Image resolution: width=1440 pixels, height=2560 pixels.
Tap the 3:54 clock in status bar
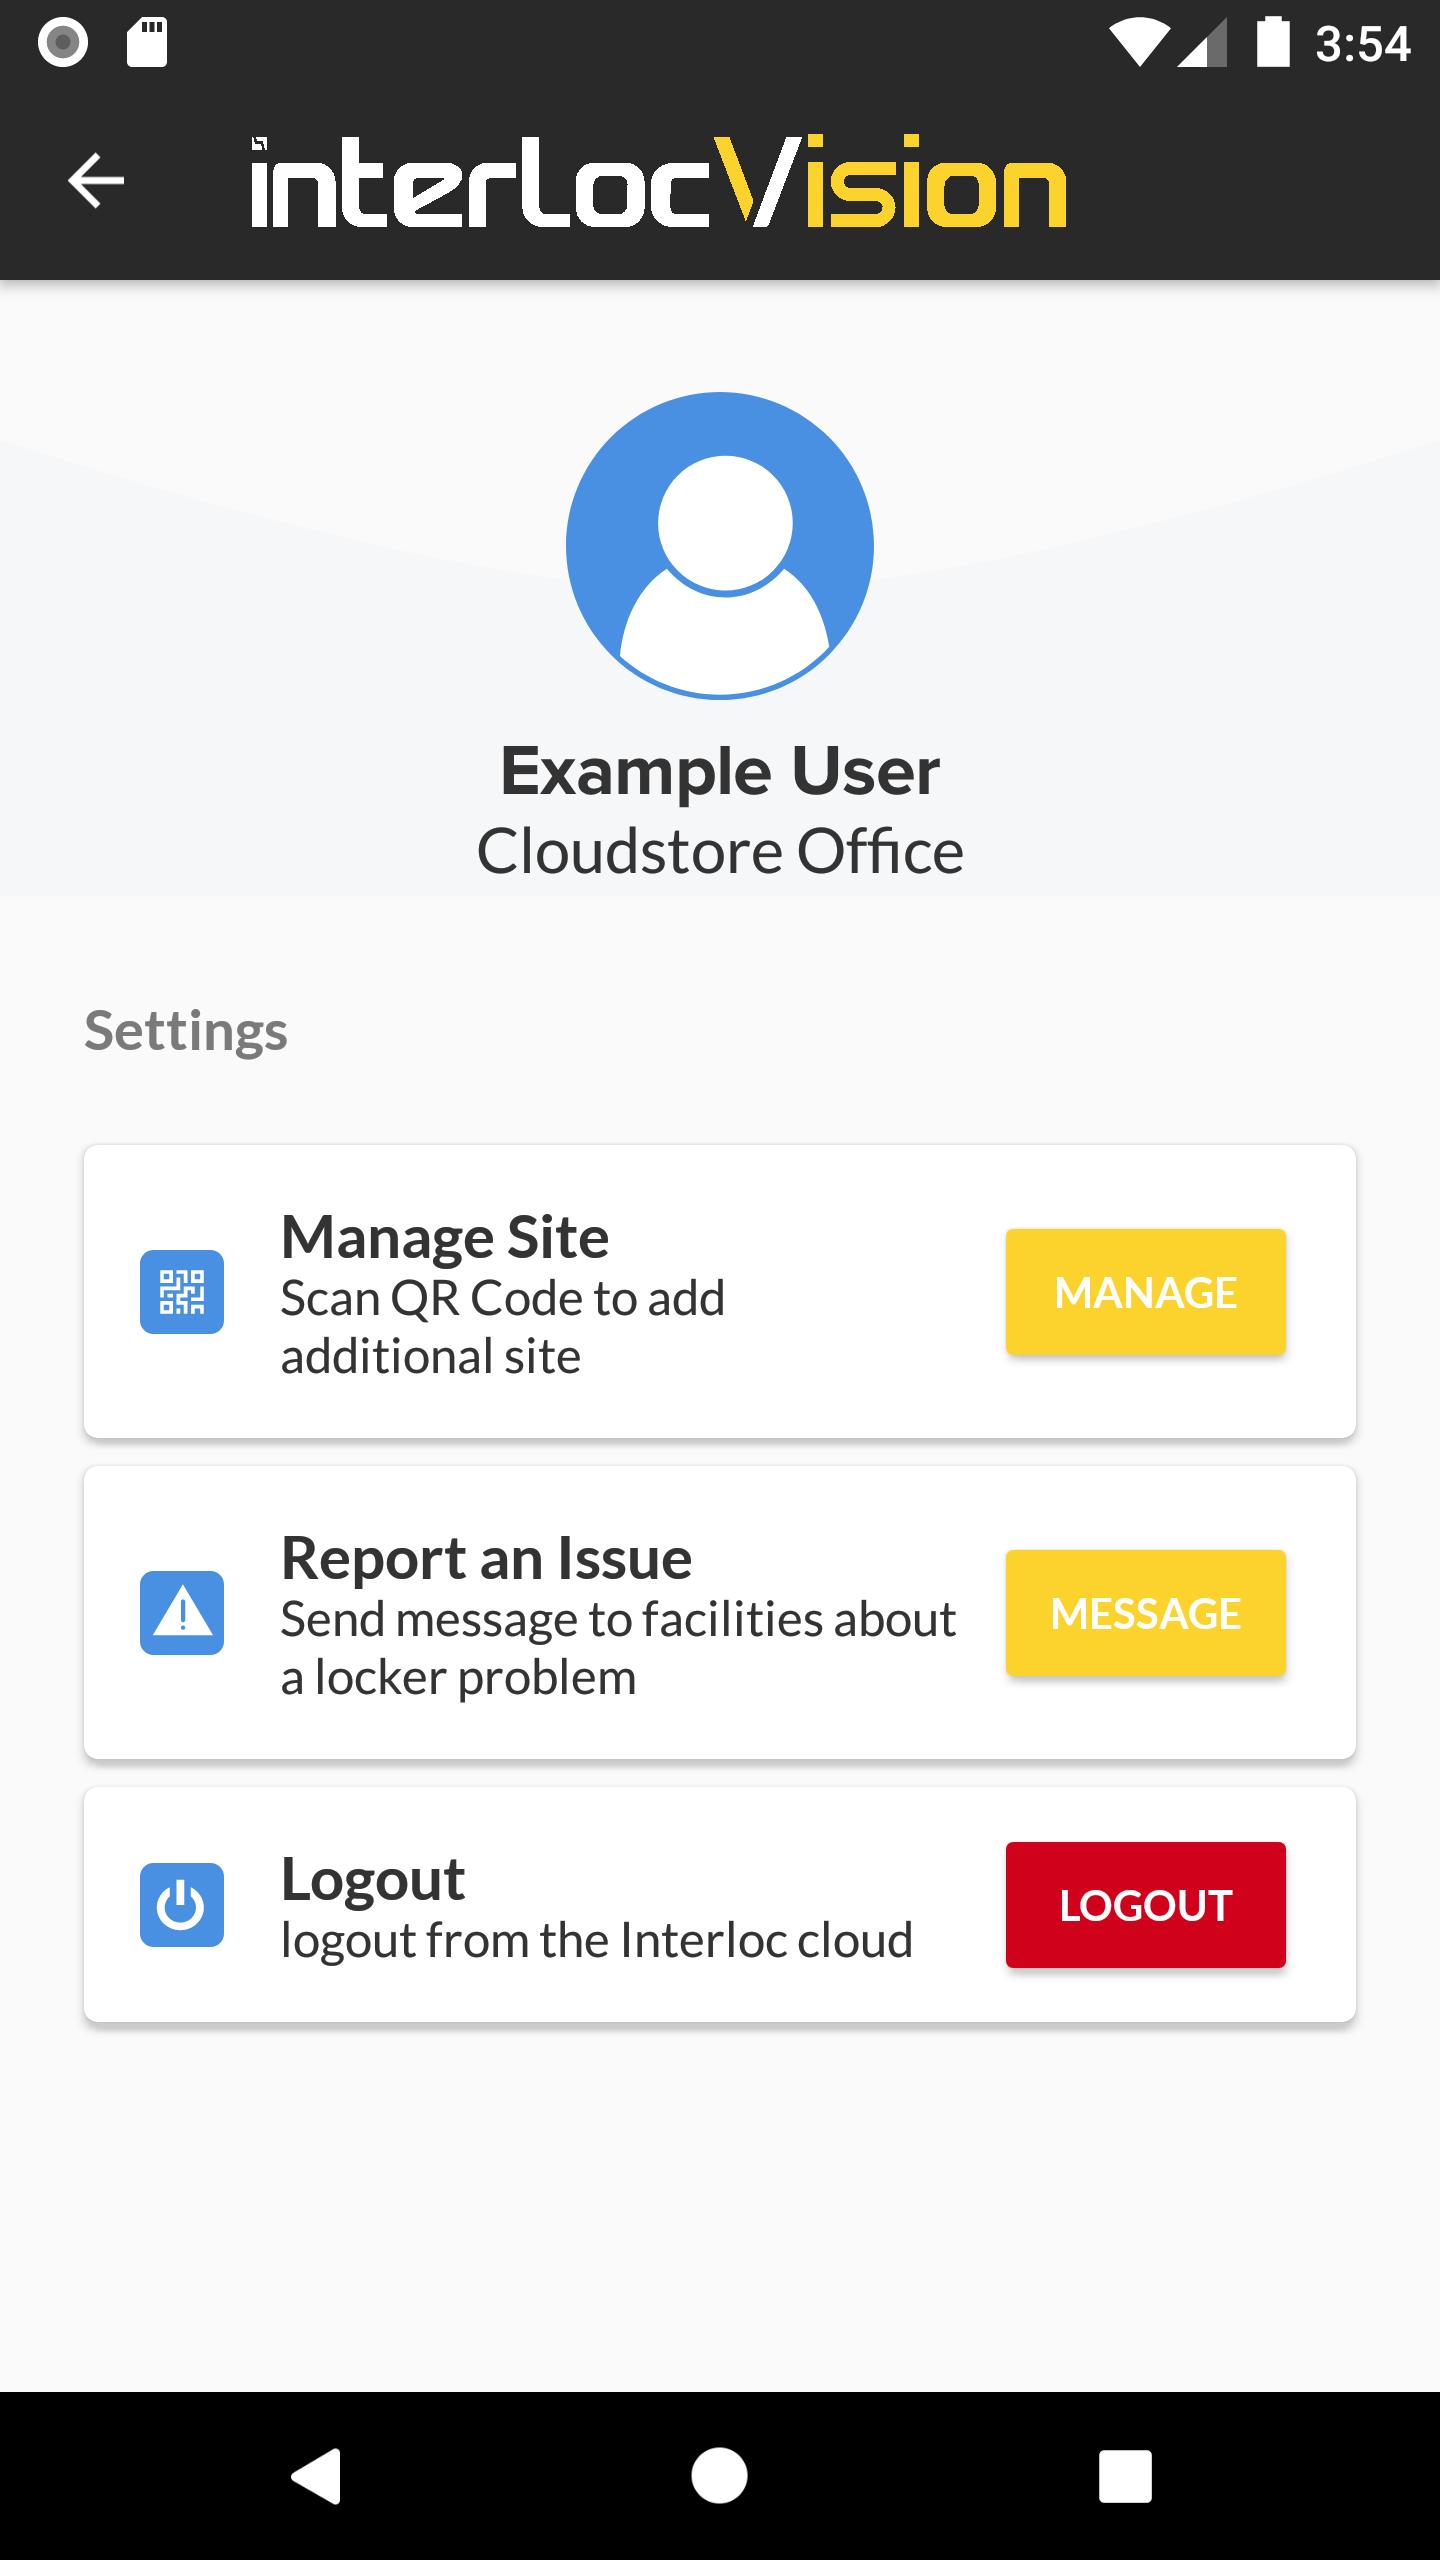[1362, 44]
